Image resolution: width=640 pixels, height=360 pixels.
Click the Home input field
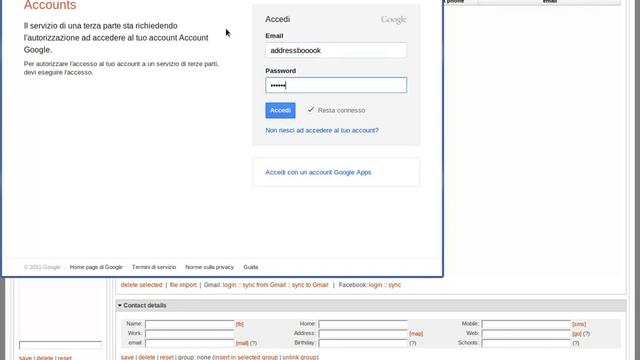(363, 324)
